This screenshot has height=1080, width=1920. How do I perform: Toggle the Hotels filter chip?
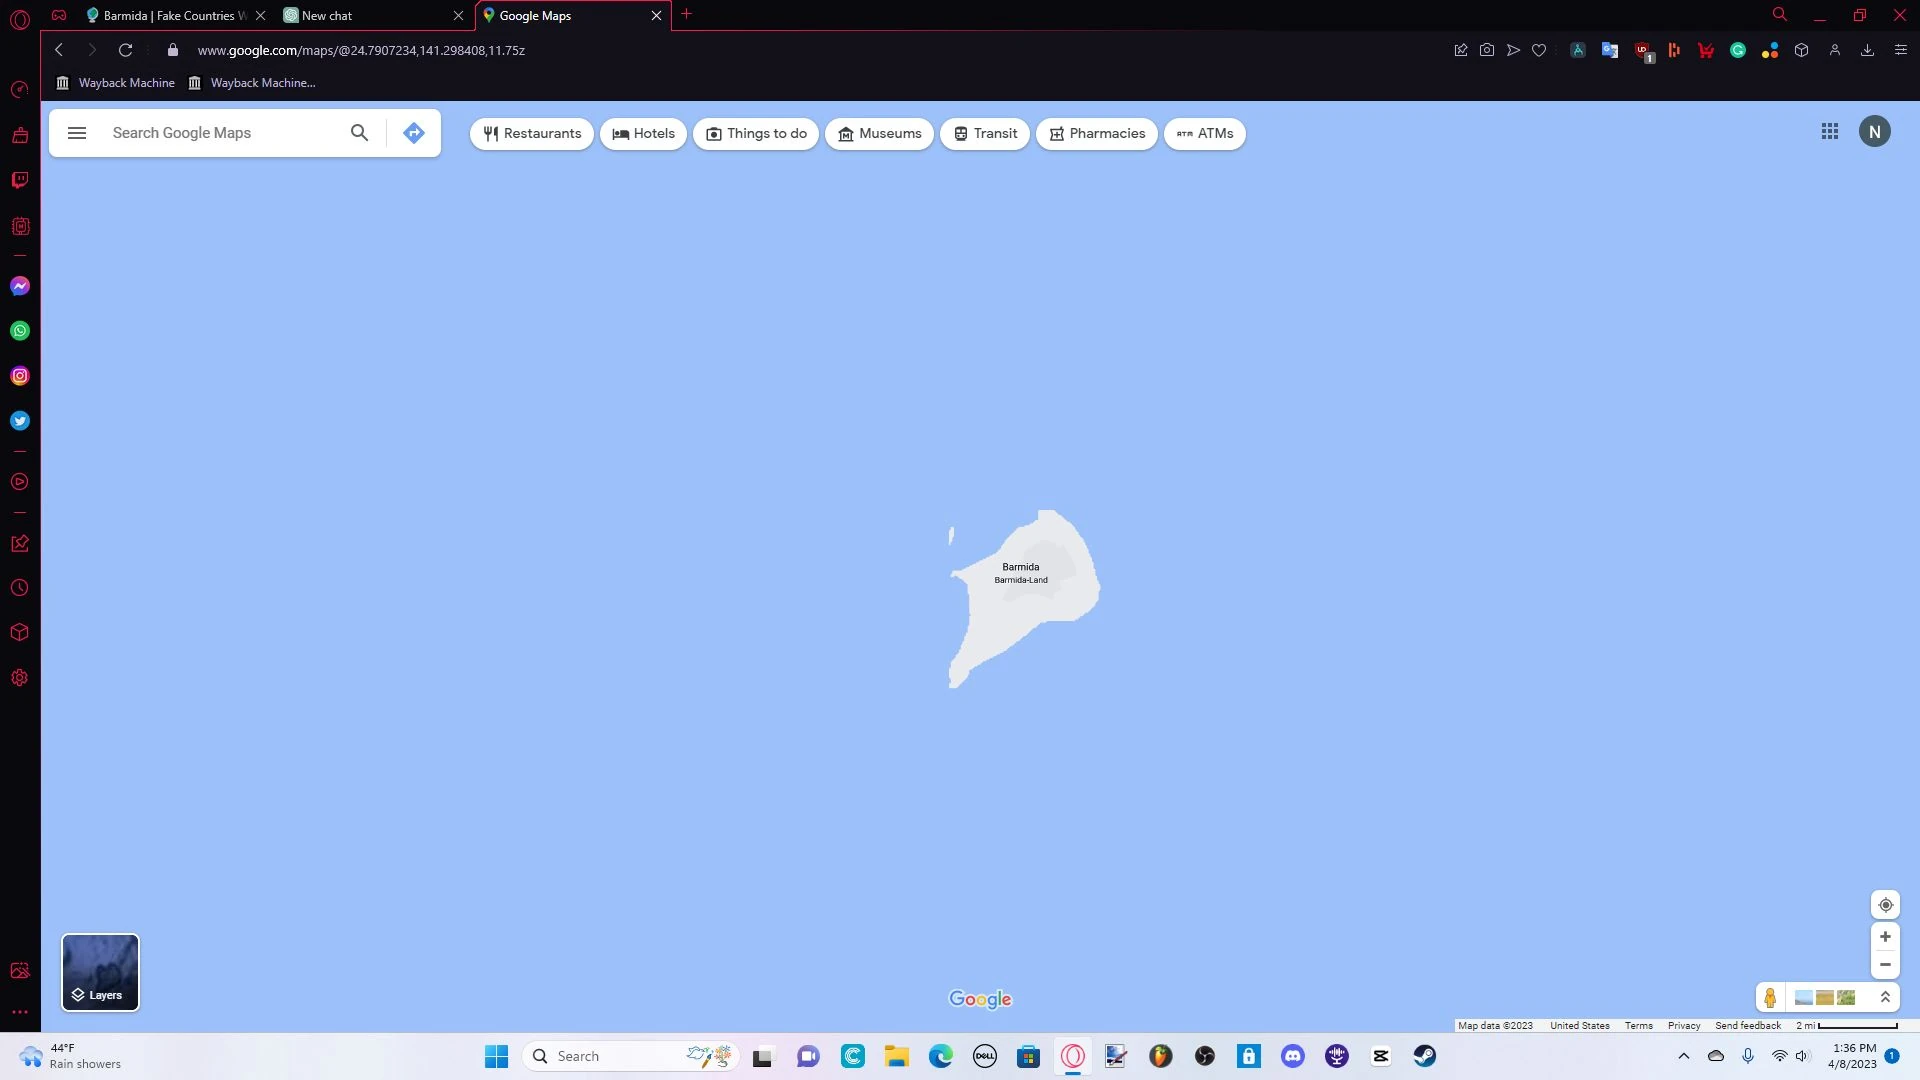click(x=643, y=134)
